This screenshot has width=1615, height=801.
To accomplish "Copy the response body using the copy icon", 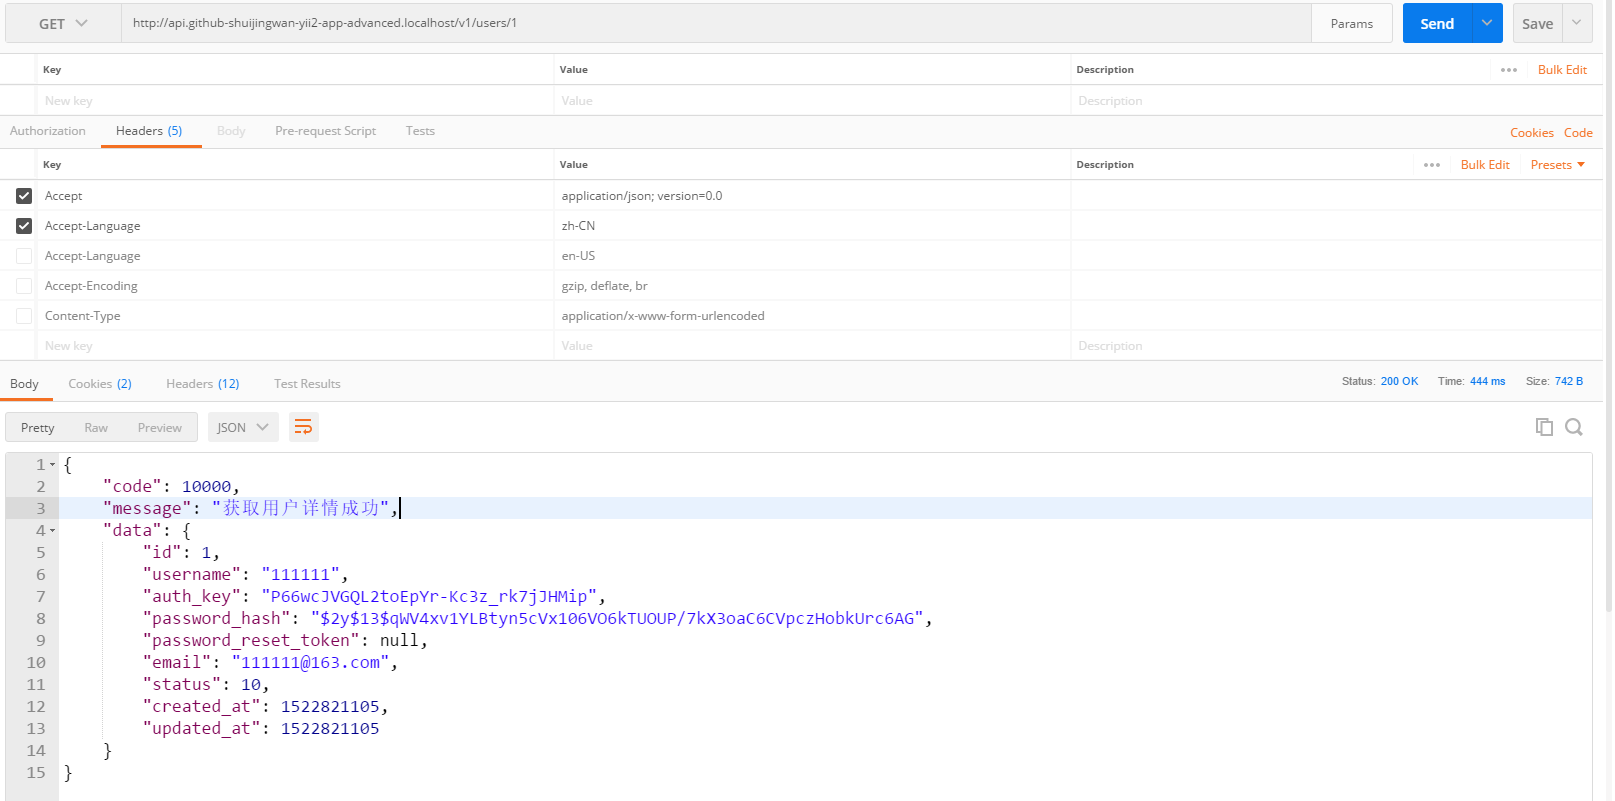I will (x=1544, y=427).
